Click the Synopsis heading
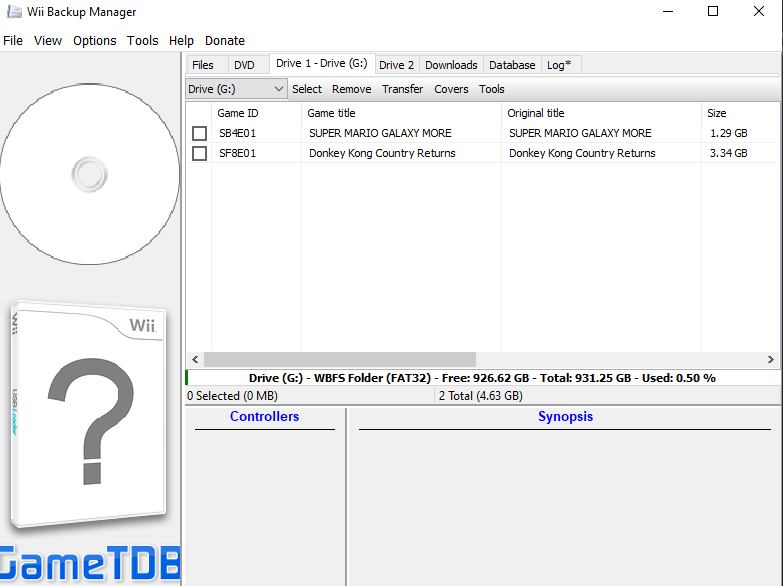This screenshot has width=783, height=586. (x=565, y=417)
